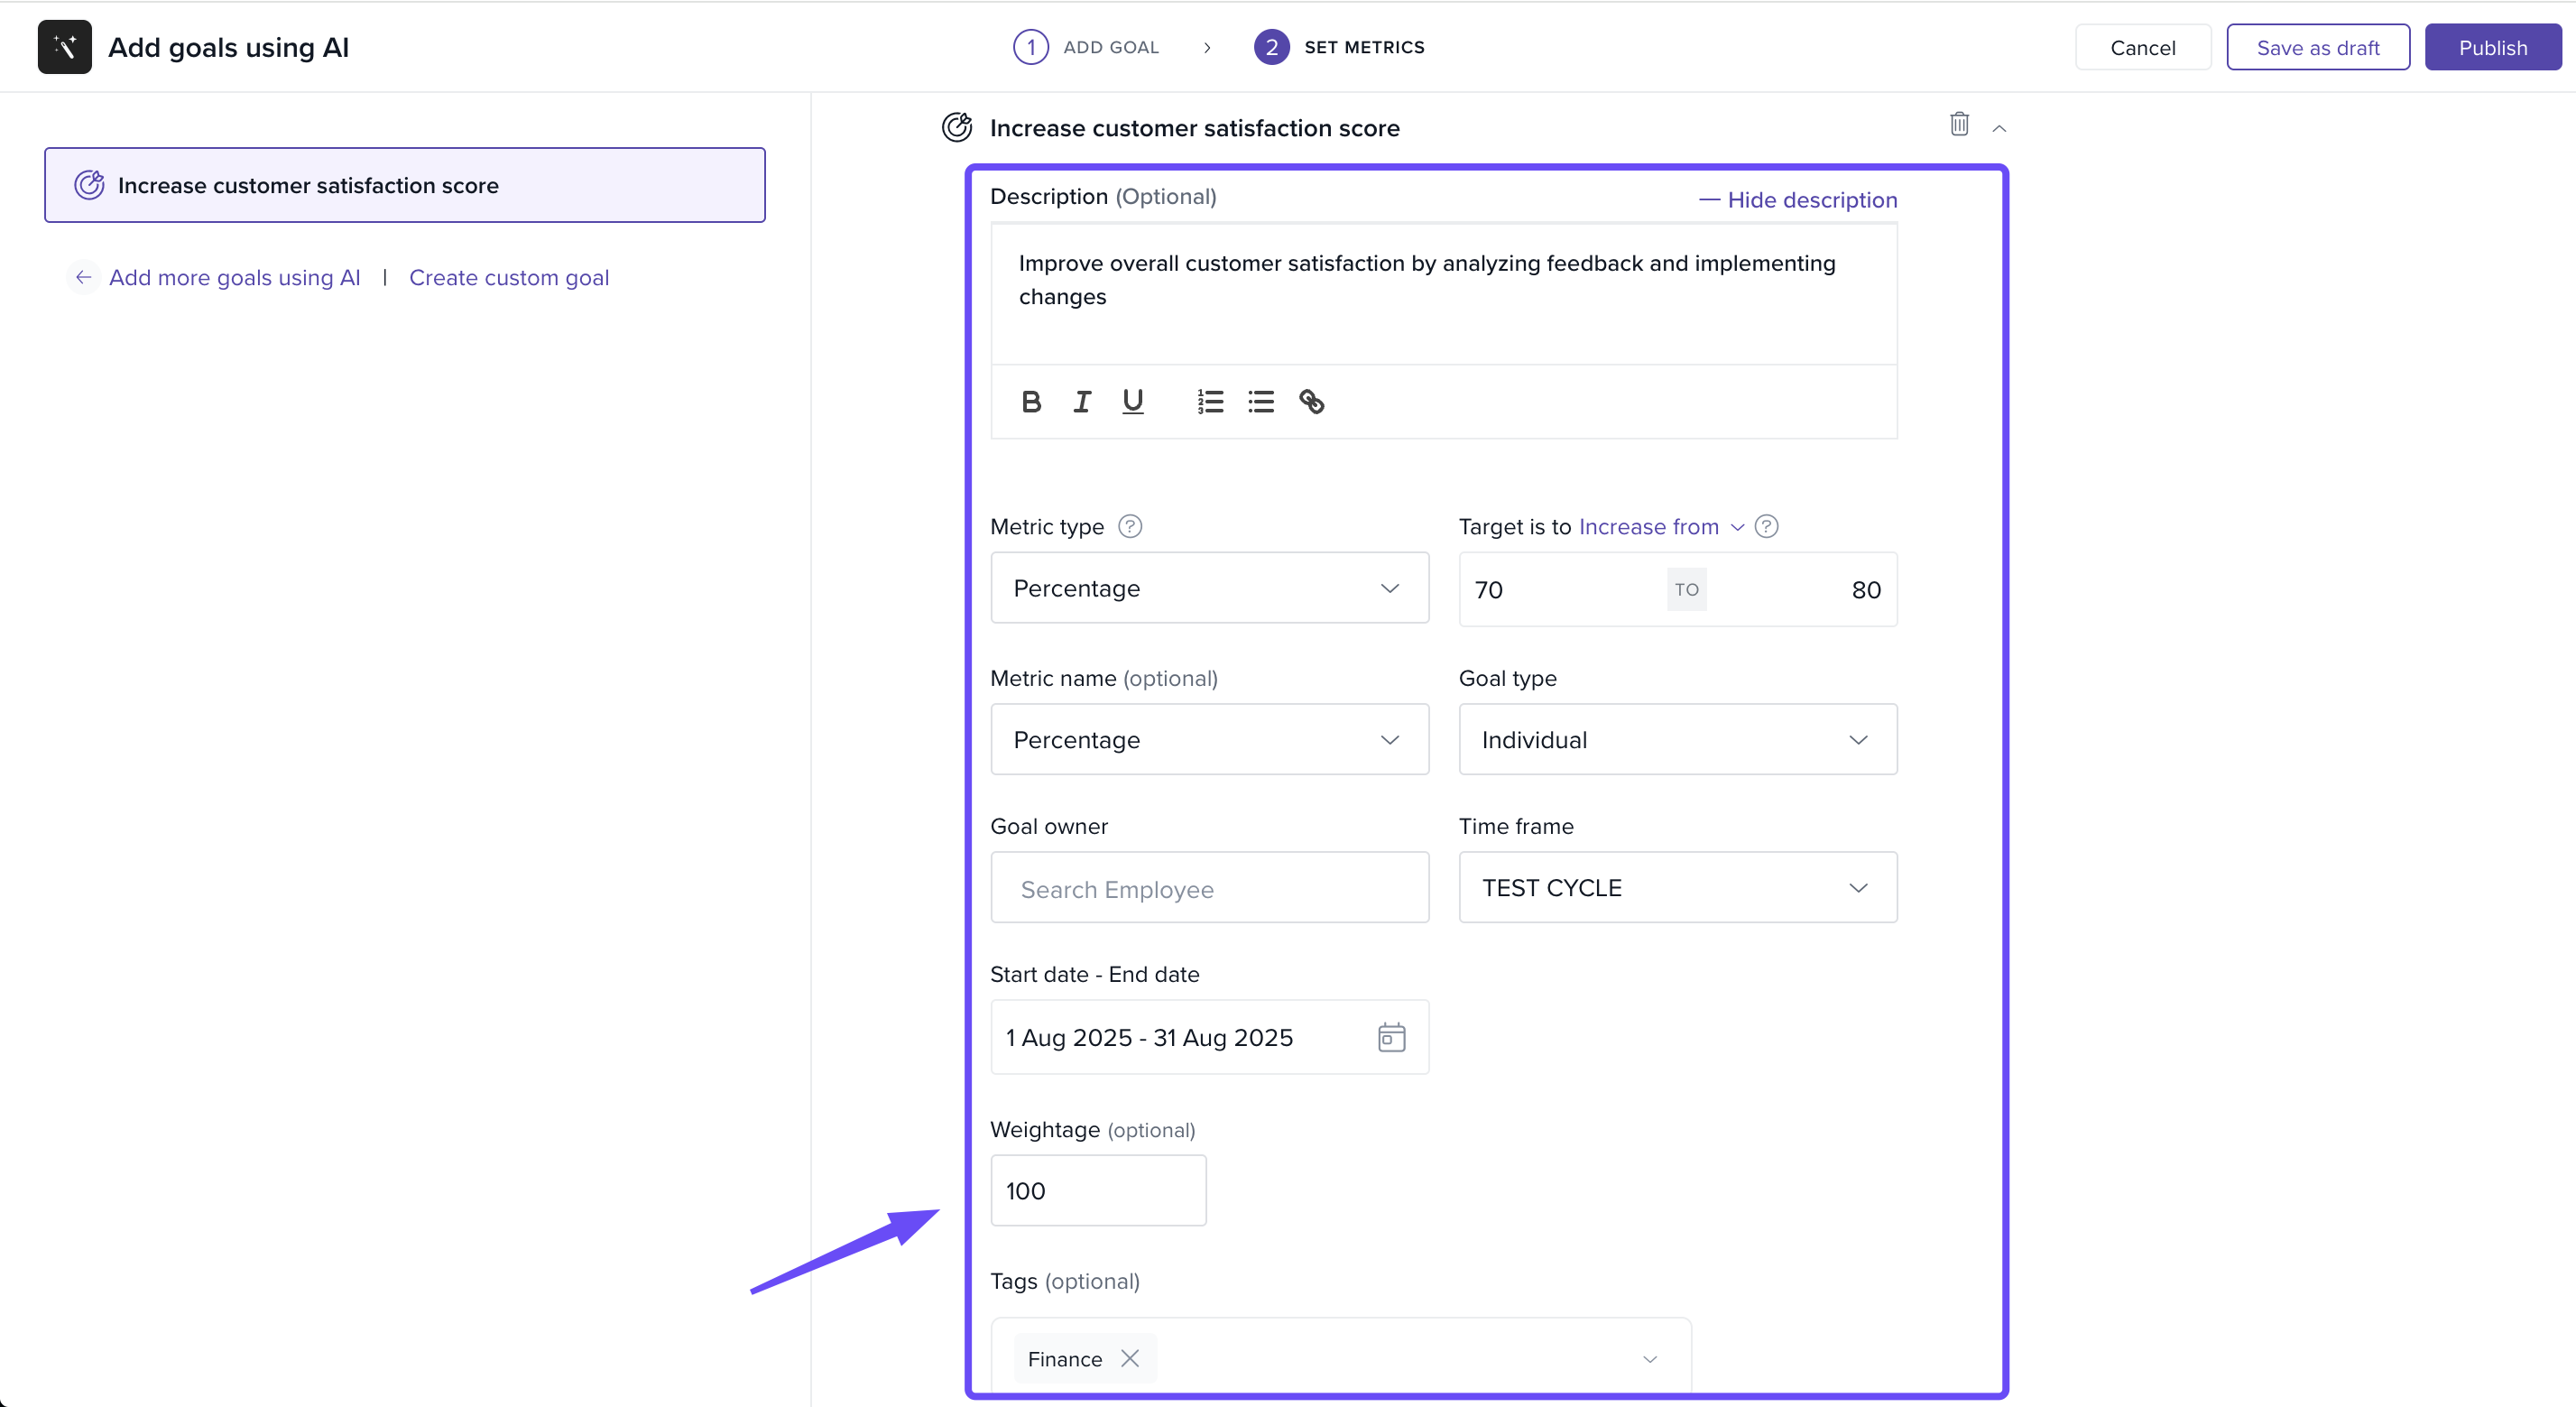2576x1407 pixels.
Task: Collapse the goal section chevron
Action: pyautogui.click(x=1999, y=128)
